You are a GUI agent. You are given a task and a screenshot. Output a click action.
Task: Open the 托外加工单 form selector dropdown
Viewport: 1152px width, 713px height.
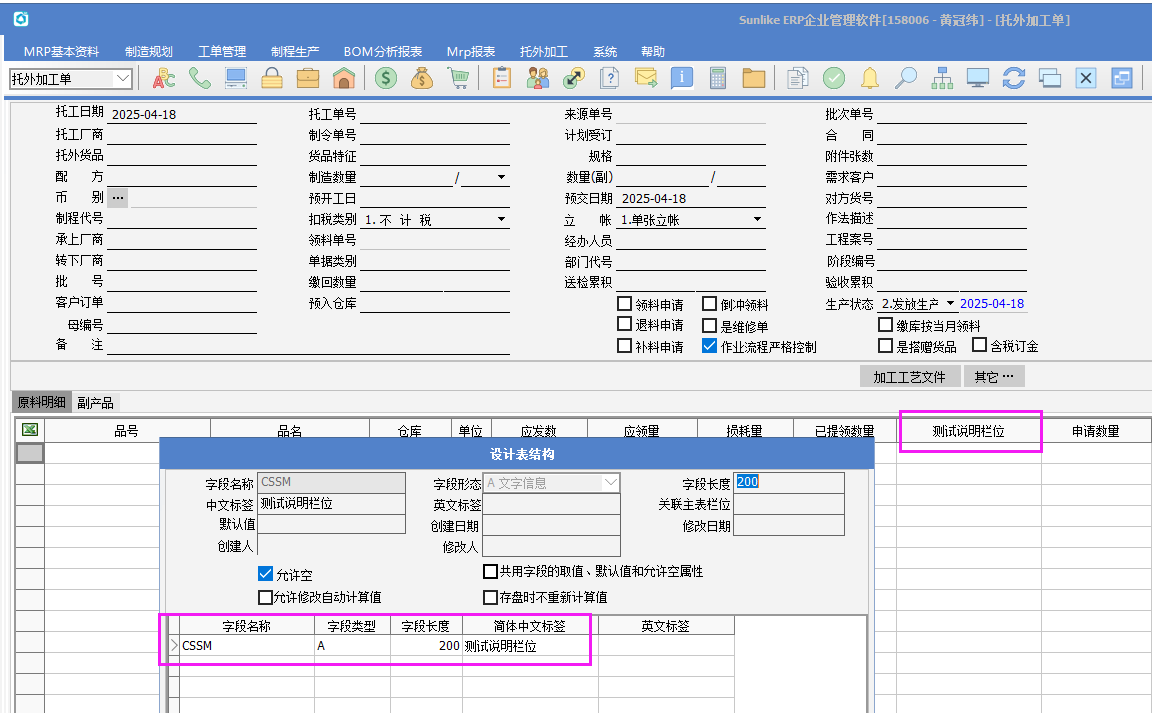point(123,78)
